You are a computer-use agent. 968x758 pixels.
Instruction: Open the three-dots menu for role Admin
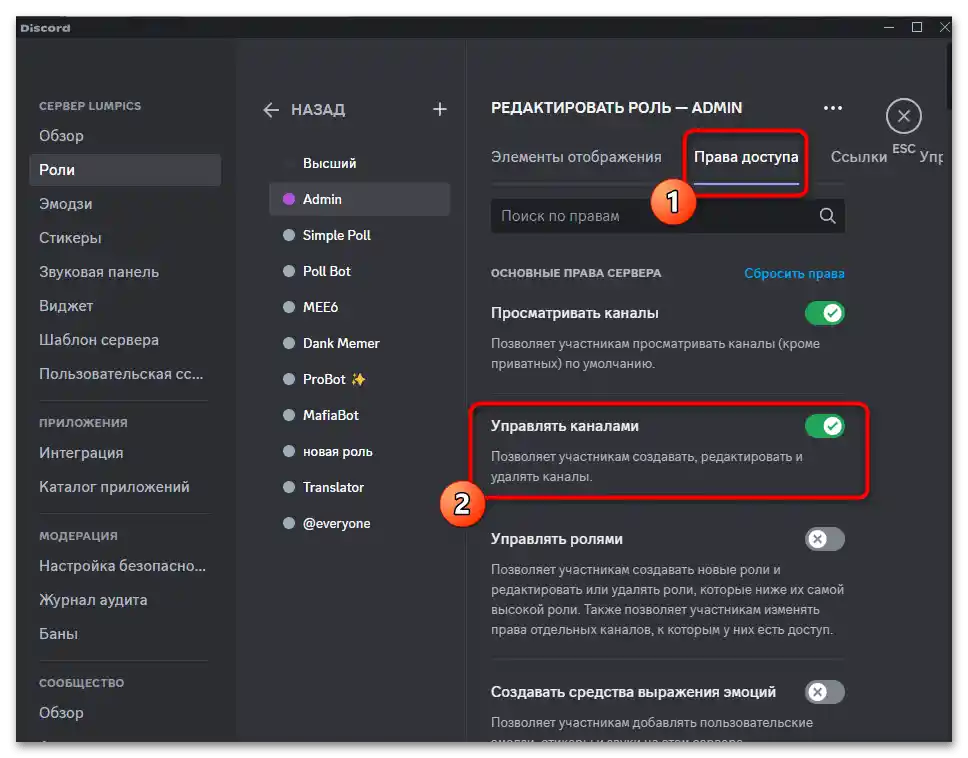click(x=832, y=108)
